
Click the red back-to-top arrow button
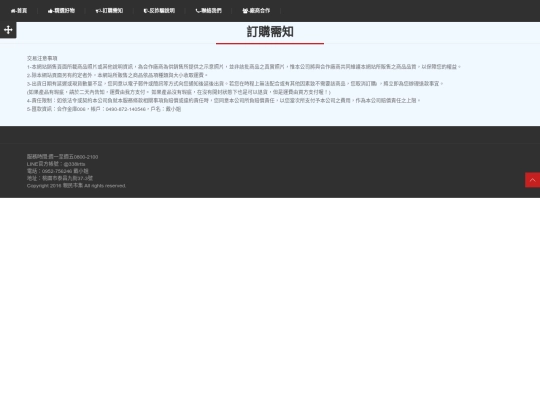point(532,180)
